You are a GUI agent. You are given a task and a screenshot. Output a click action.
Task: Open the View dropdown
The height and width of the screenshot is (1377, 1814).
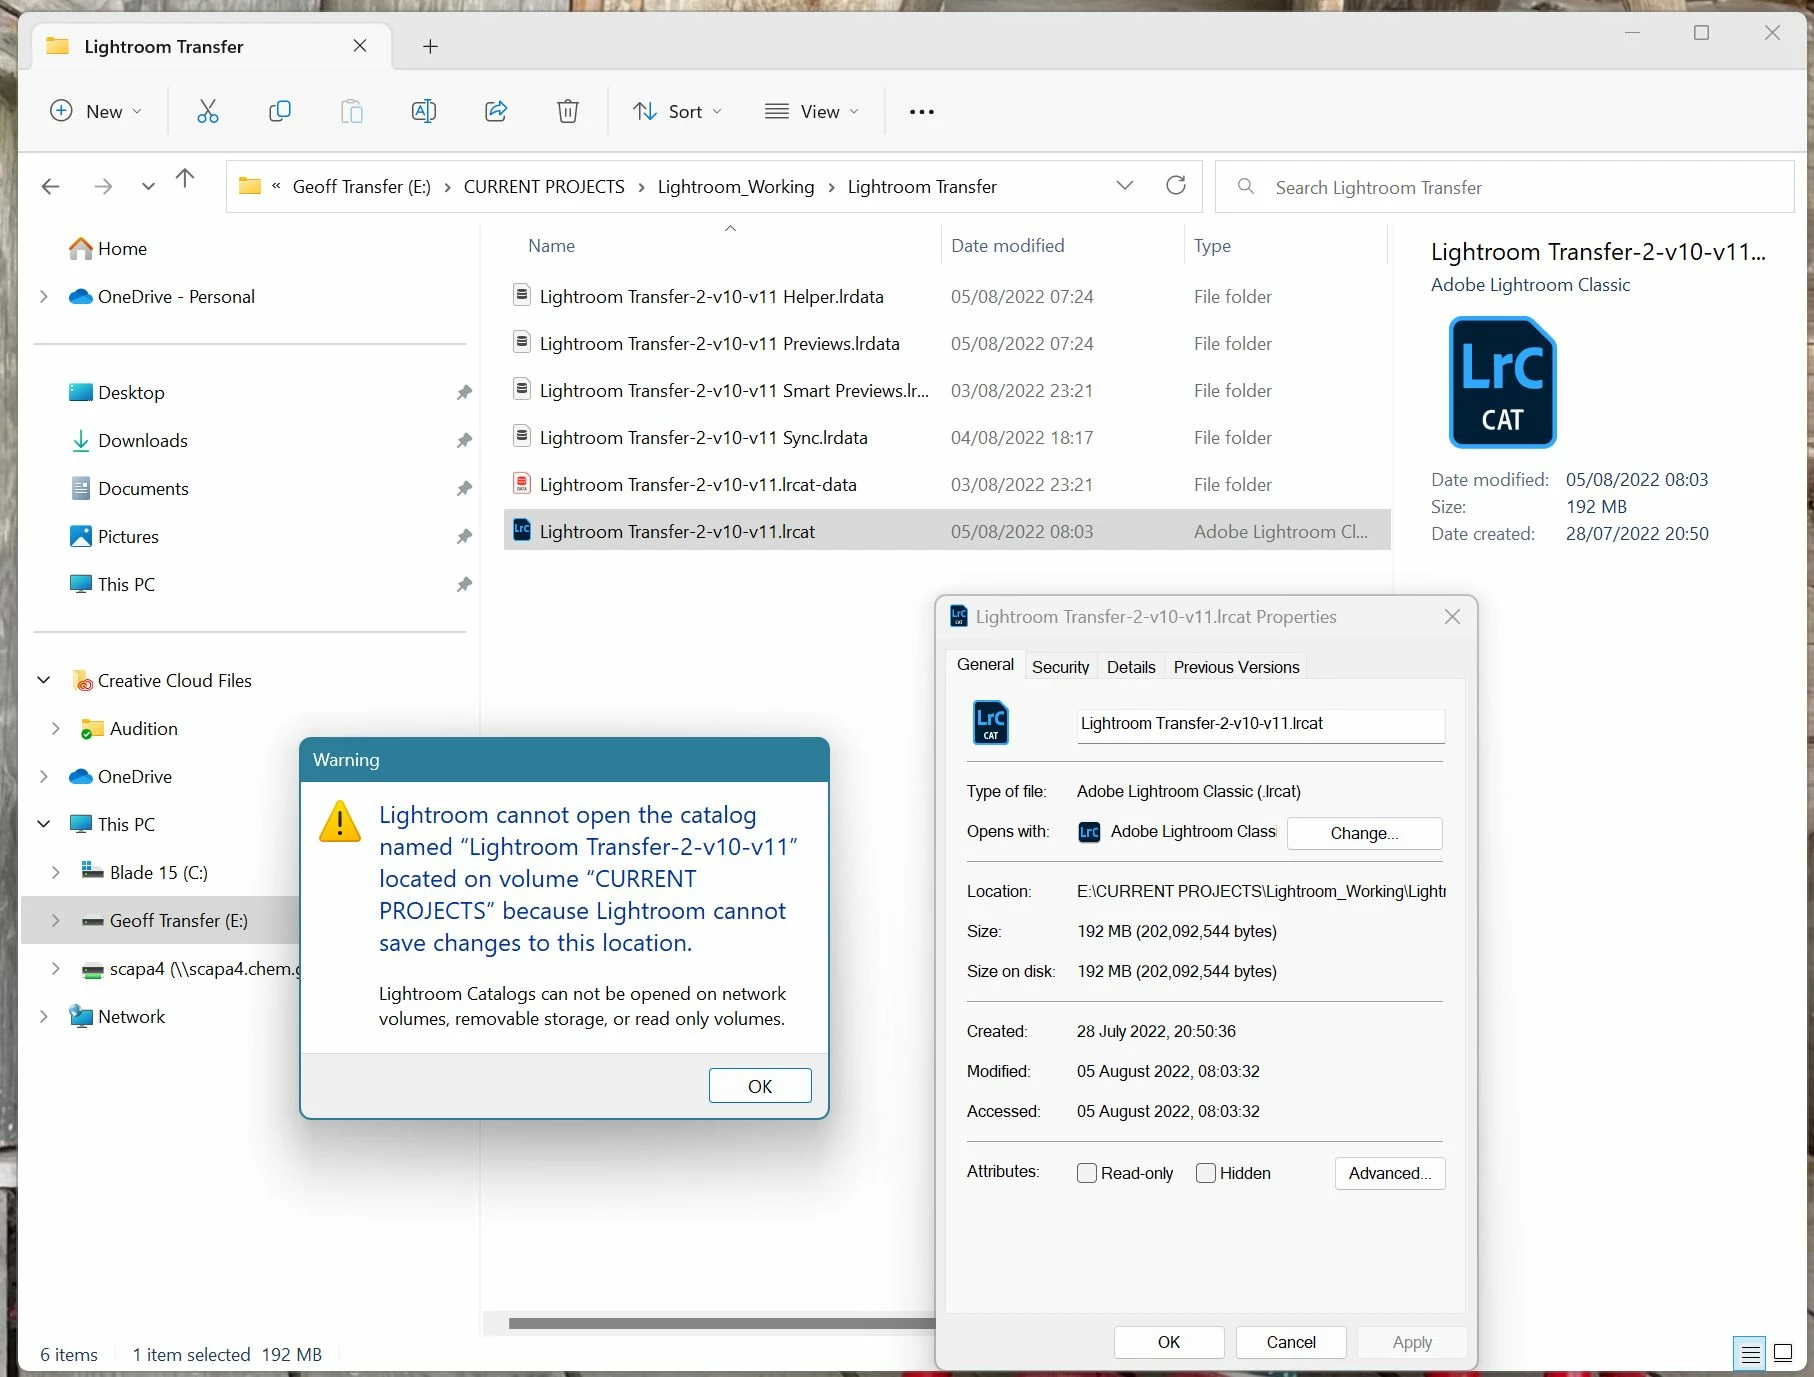[x=811, y=111]
